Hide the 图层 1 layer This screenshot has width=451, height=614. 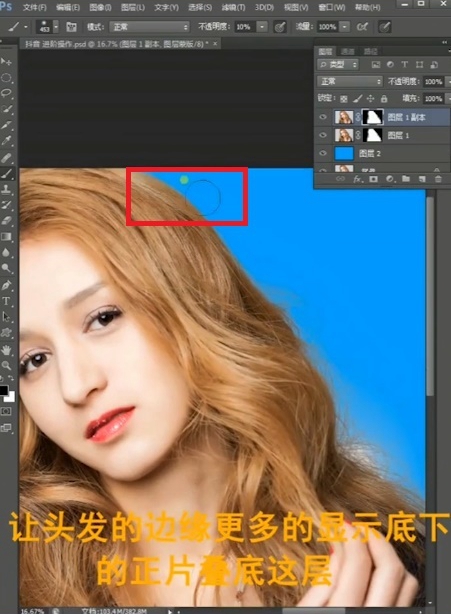(323, 135)
